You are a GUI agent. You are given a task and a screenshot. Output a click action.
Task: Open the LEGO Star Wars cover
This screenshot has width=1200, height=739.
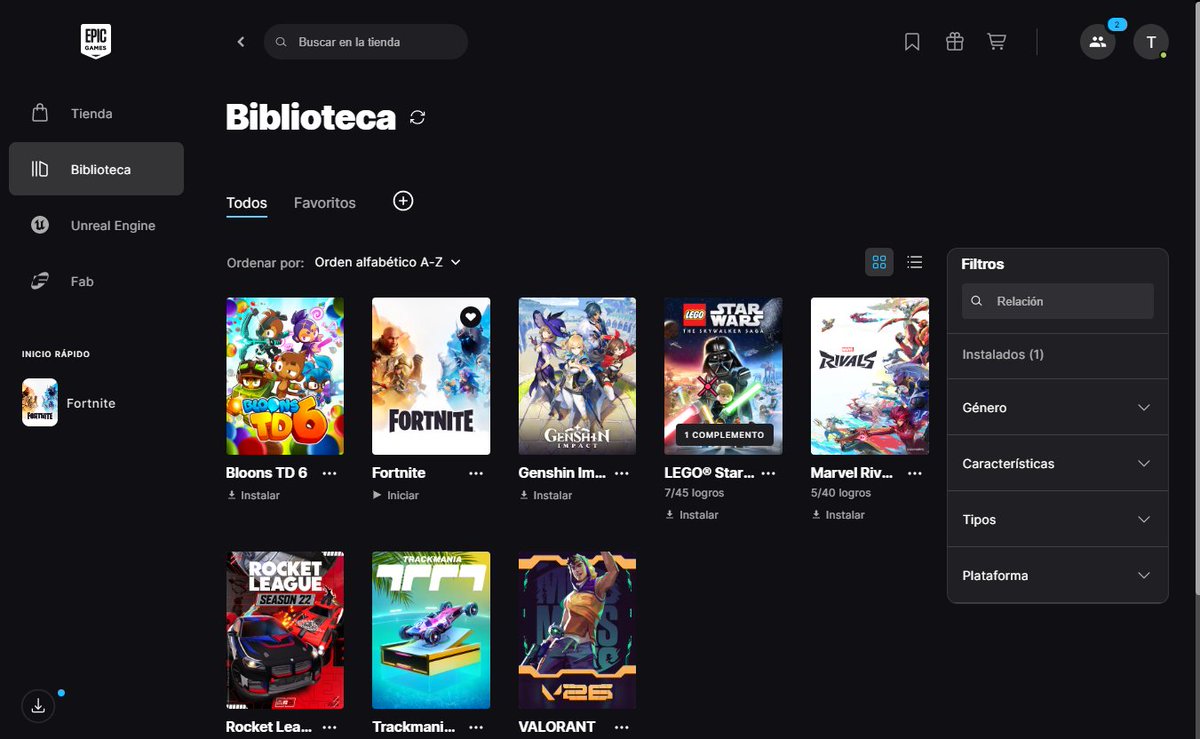(723, 376)
